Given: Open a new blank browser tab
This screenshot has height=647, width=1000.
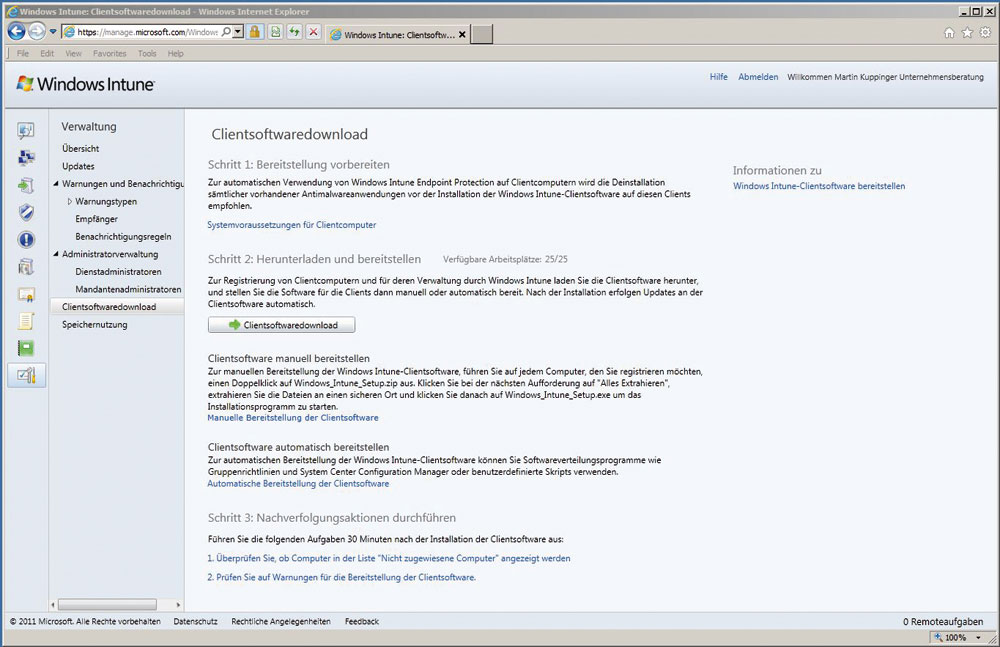Looking at the screenshot, I should point(482,34).
